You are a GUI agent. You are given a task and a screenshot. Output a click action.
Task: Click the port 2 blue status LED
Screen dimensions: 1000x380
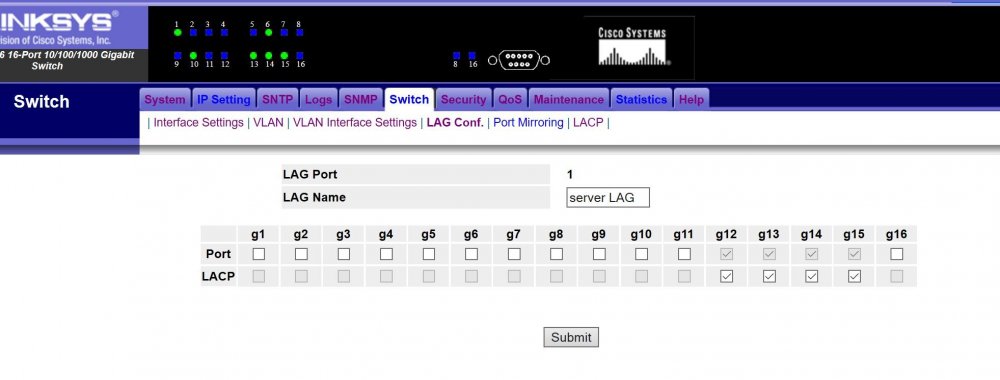[x=193, y=33]
